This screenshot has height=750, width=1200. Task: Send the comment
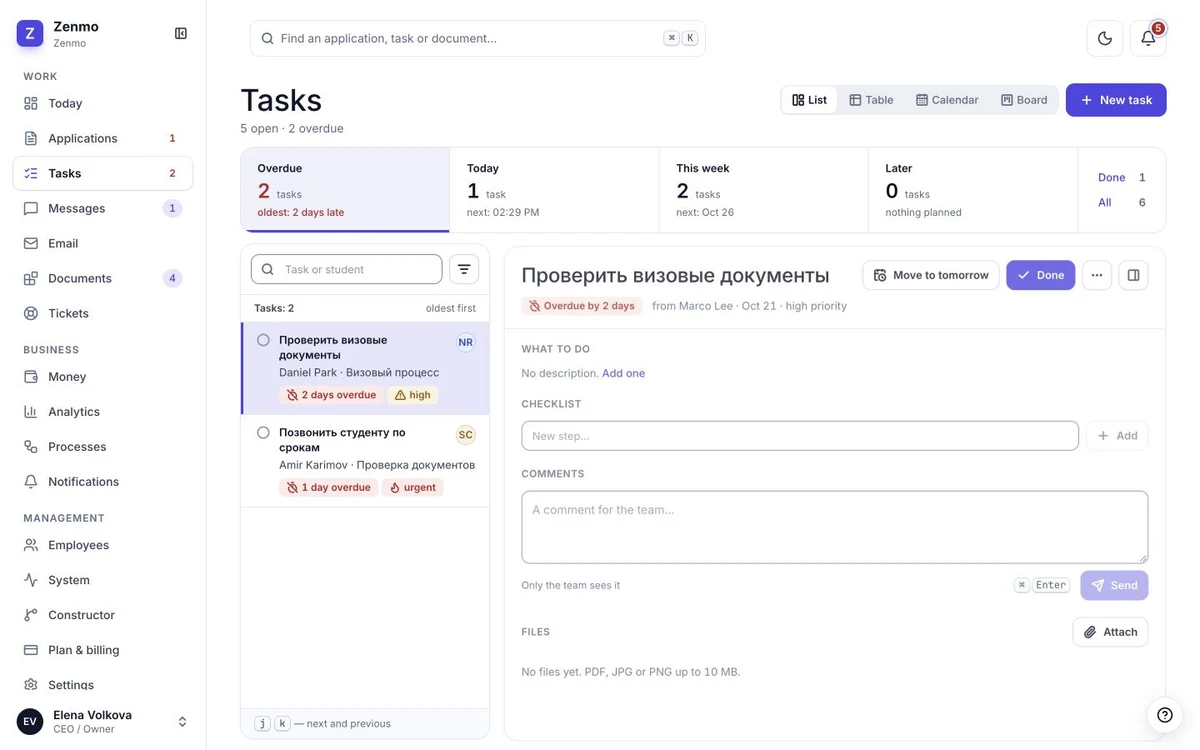[x=1114, y=585]
